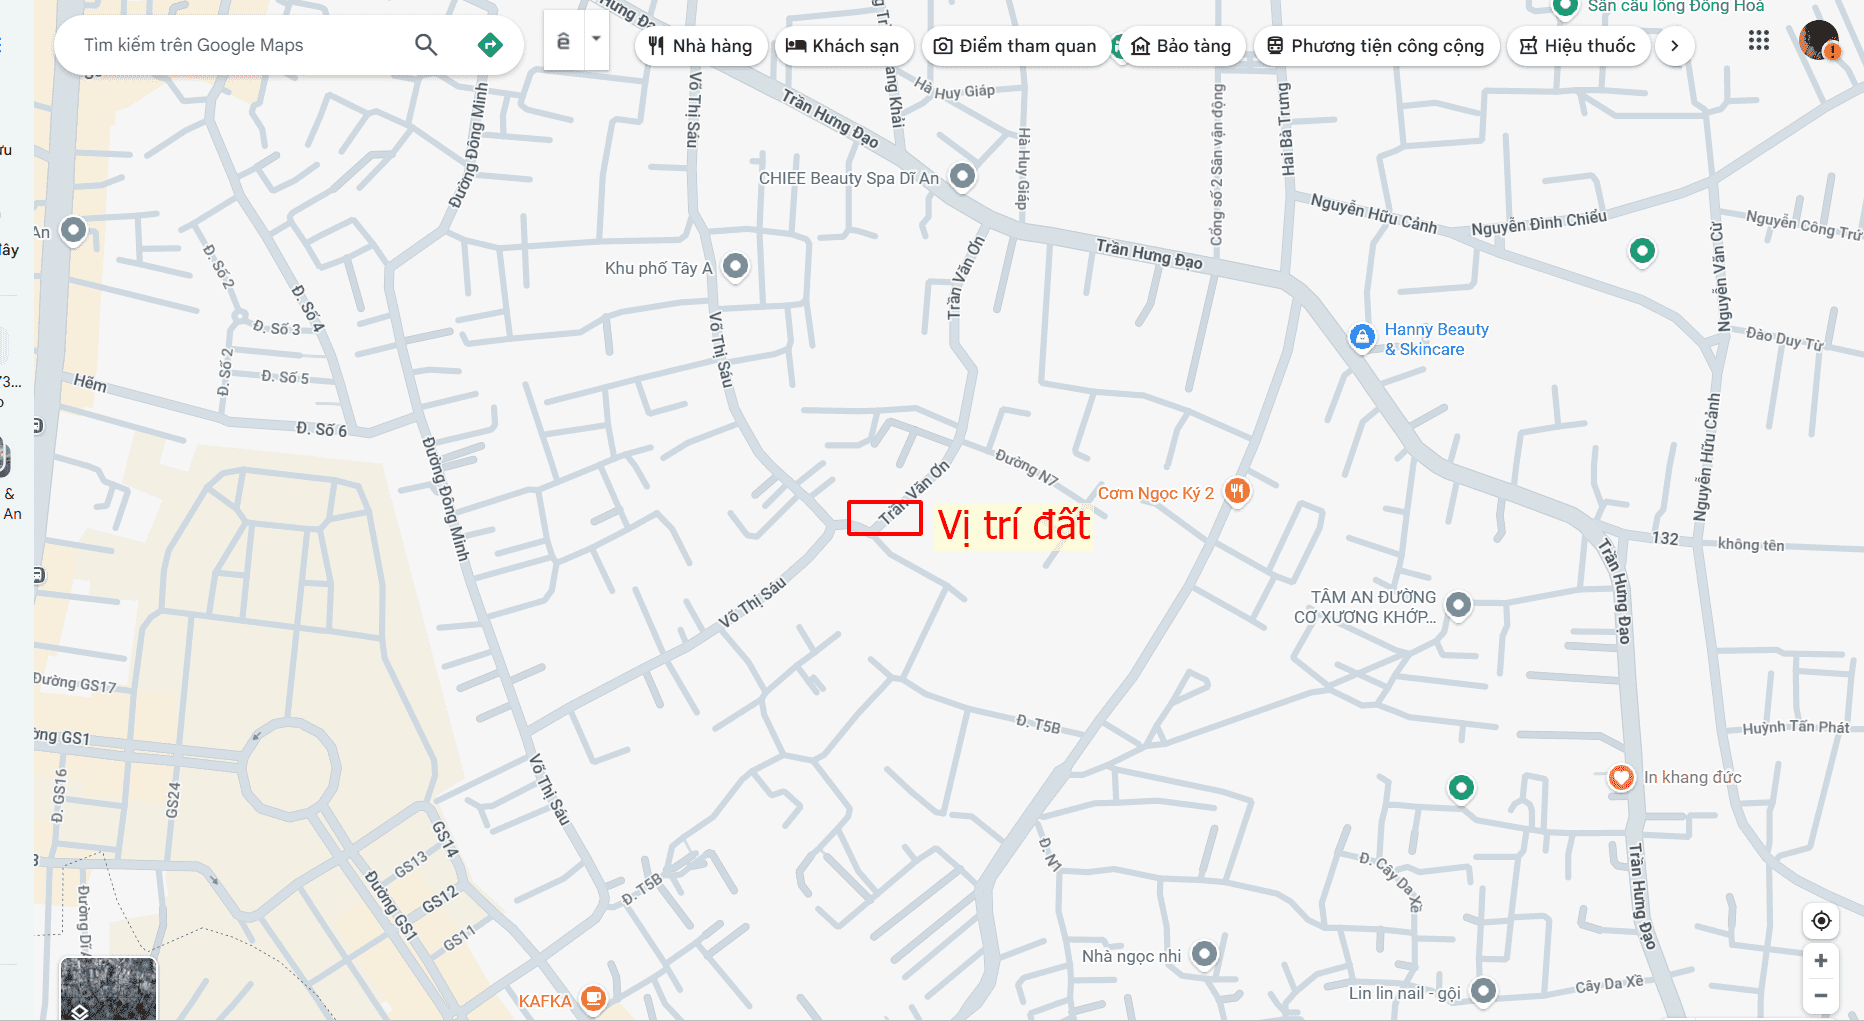1864x1021 pixels.
Task: Show my current location
Action: tap(1821, 921)
